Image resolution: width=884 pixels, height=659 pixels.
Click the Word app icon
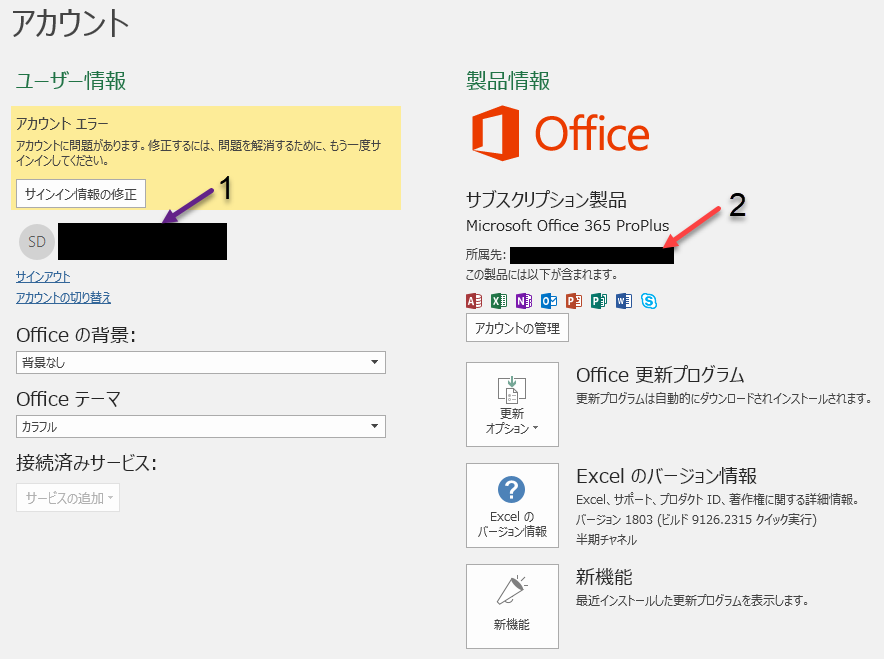point(624,301)
